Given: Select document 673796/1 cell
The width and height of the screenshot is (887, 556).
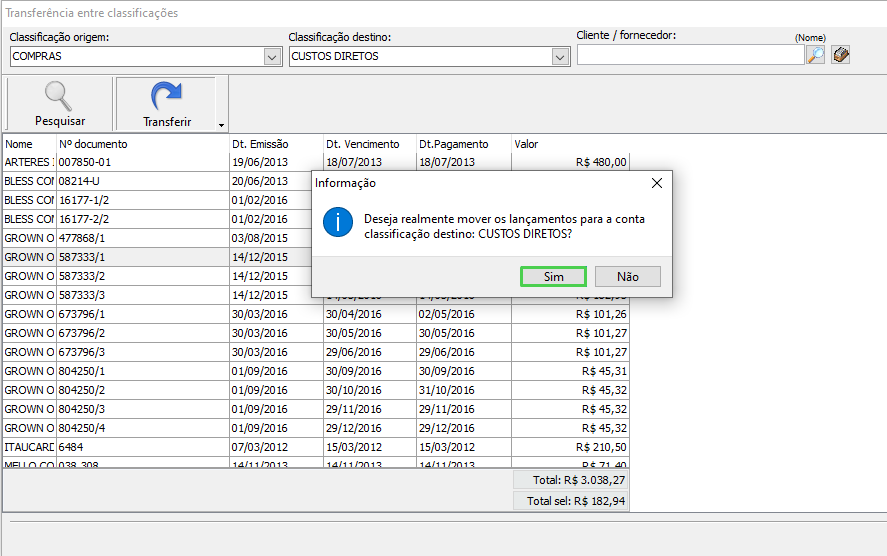Looking at the screenshot, I should click(143, 314).
